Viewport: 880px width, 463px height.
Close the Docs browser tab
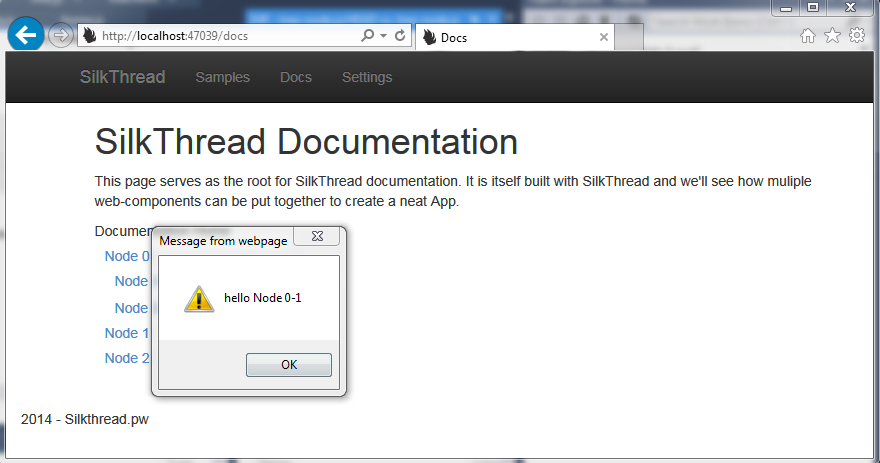pyautogui.click(x=603, y=38)
